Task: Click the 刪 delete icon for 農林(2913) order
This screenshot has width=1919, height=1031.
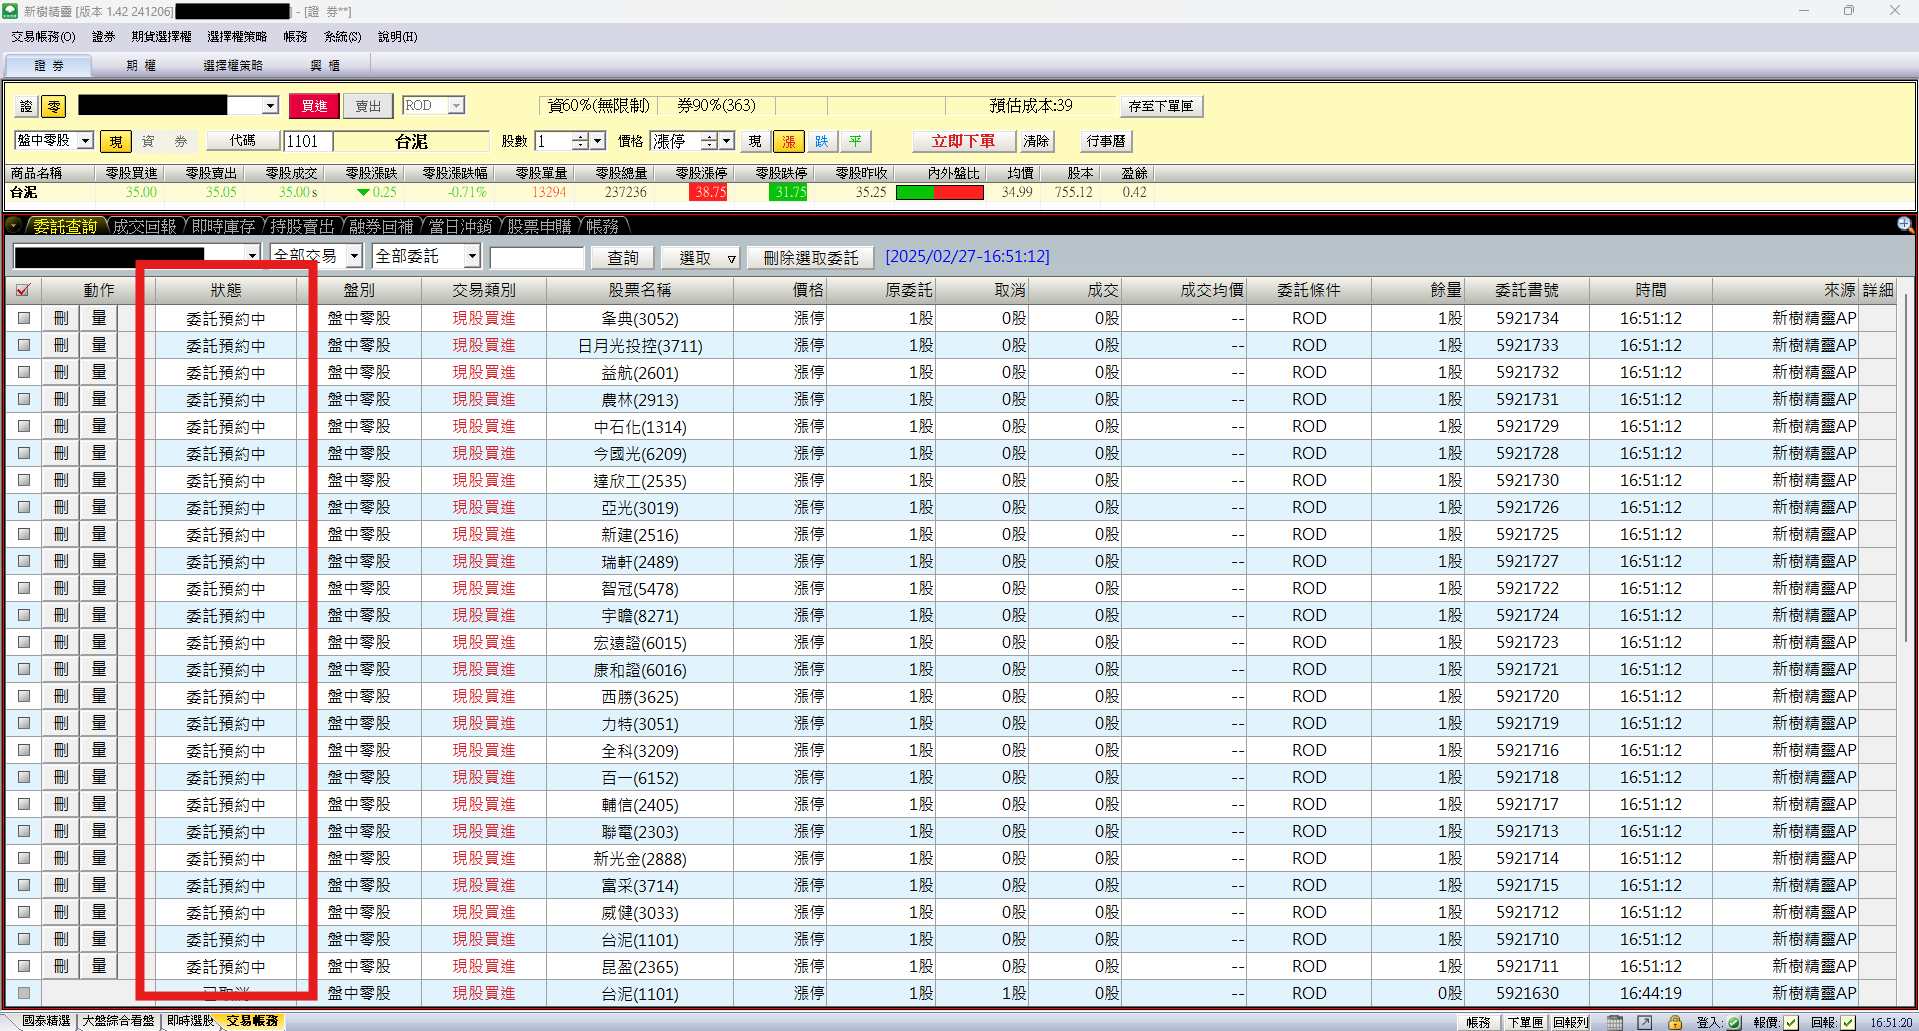Action: click(x=61, y=399)
